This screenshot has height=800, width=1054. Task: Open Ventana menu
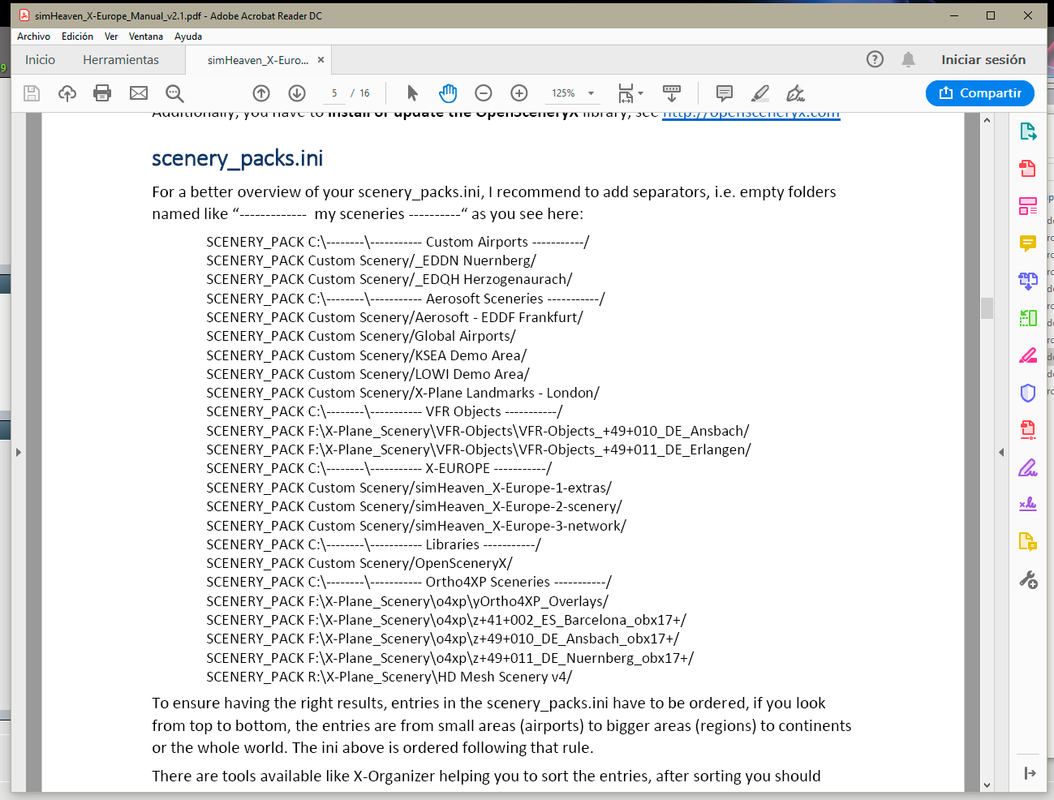[x=146, y=36]
